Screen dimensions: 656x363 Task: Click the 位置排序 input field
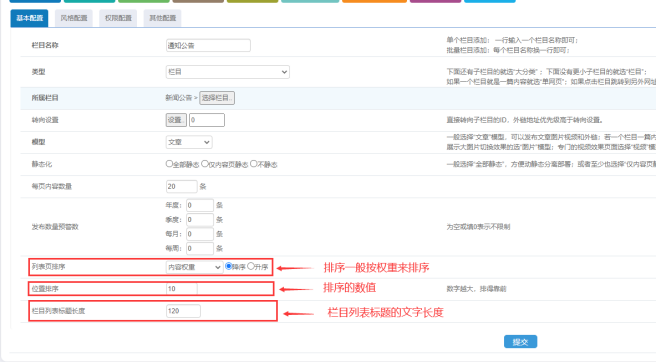[182, 289]
